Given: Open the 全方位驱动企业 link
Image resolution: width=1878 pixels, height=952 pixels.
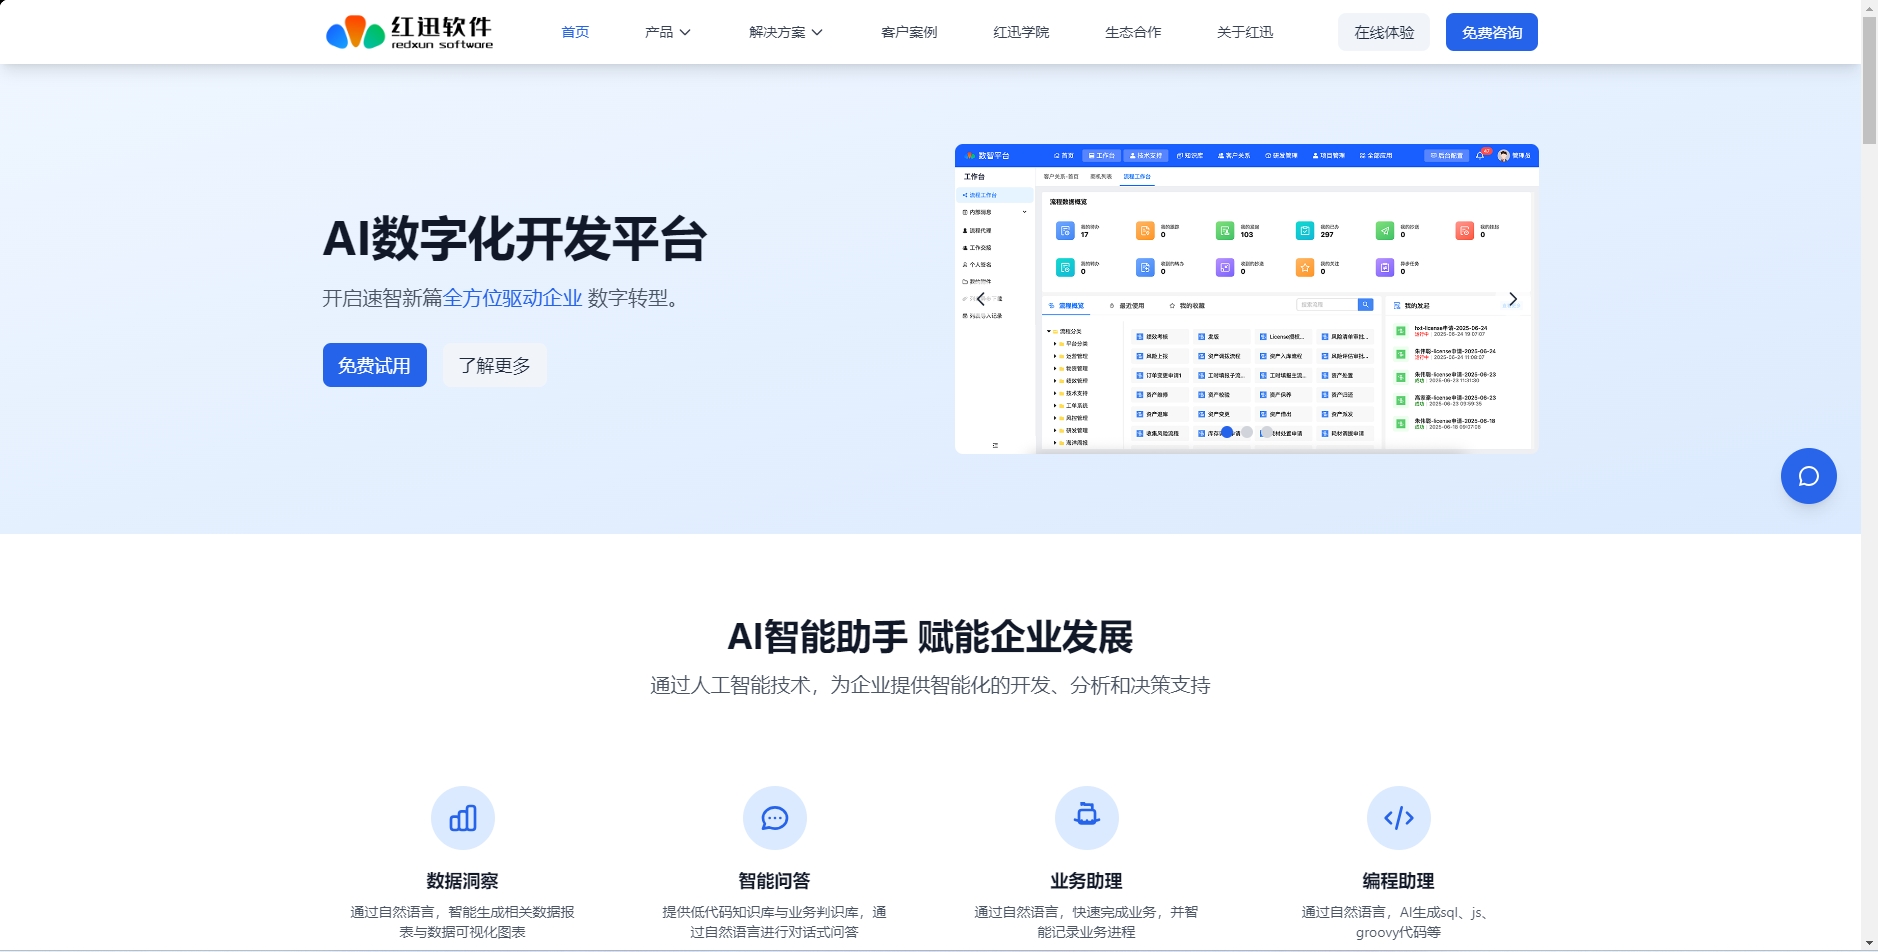Looking at the screenshot, I should click(512, 297).
